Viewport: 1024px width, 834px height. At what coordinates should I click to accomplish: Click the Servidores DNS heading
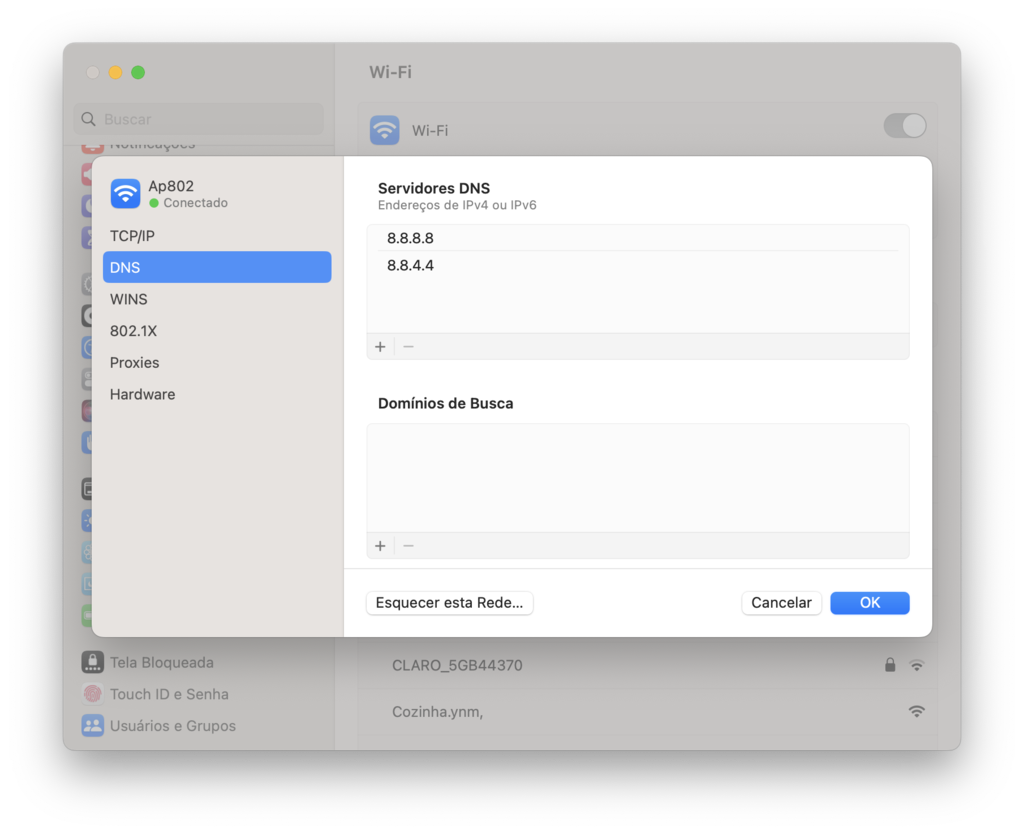coord(434,188)
